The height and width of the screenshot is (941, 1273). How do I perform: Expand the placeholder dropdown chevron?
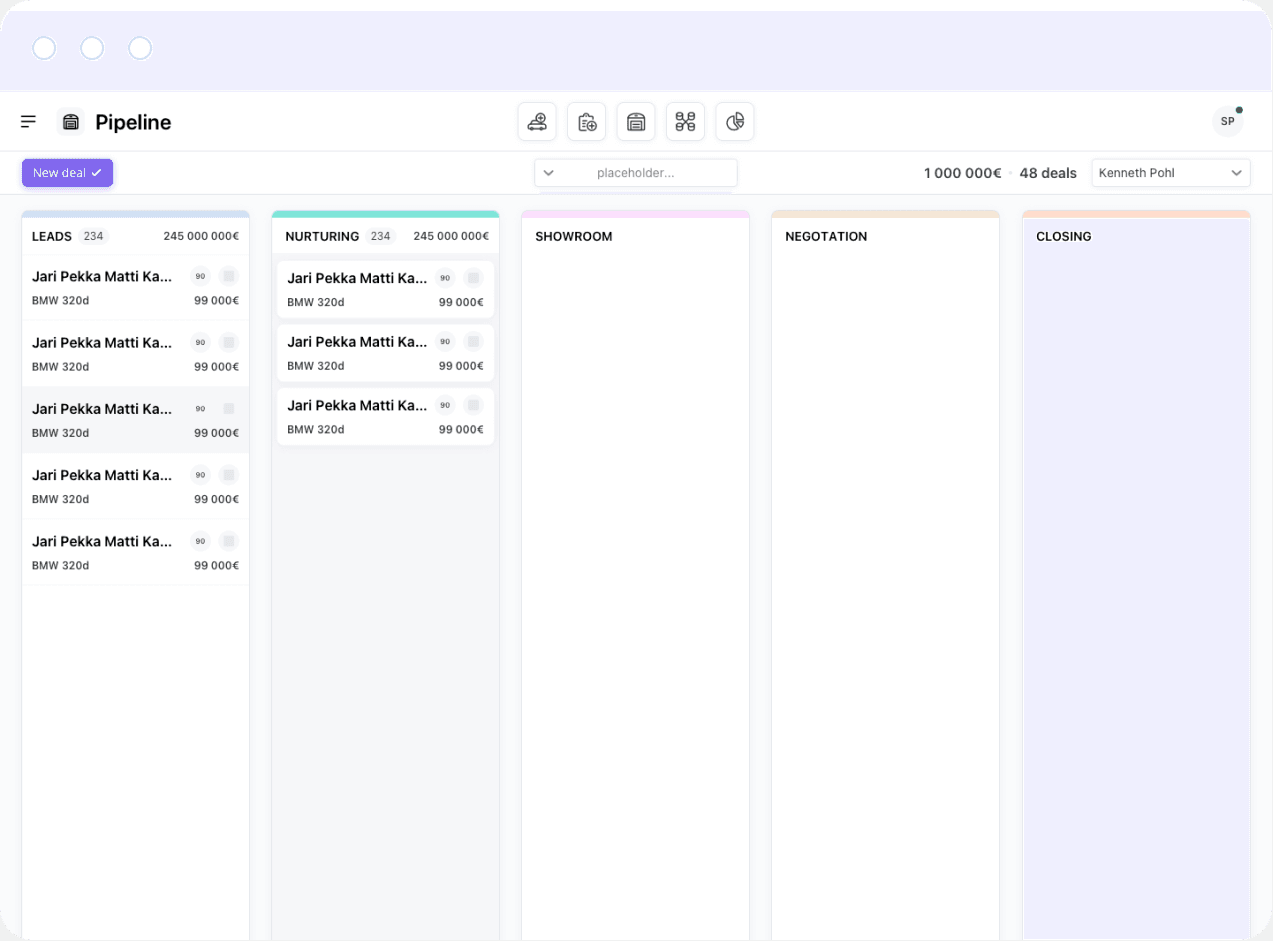click(x=549, y=173)
